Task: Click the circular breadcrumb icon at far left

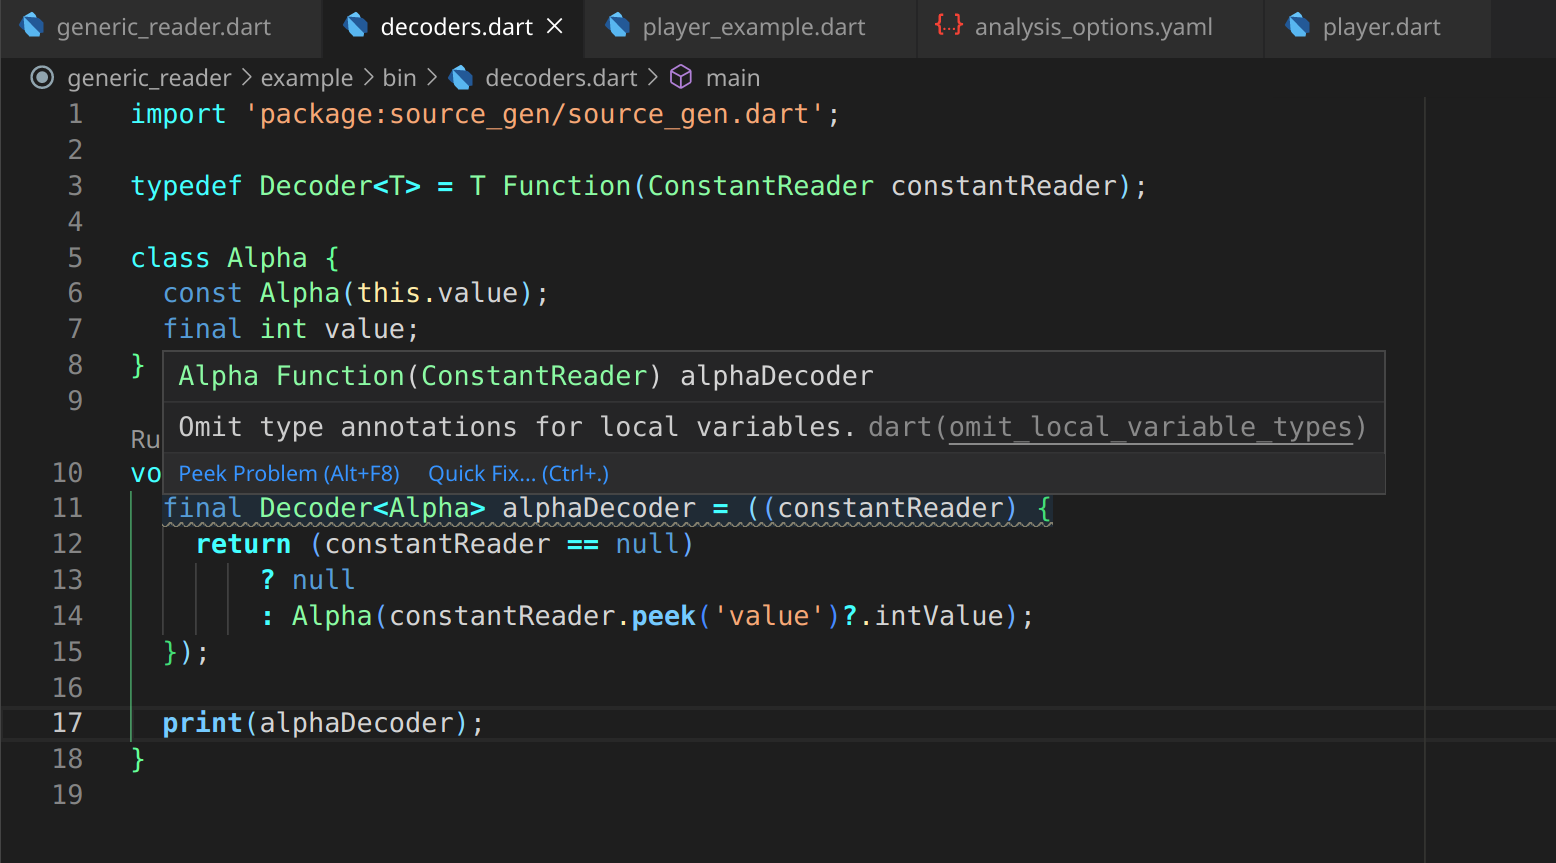Action: 42,77
